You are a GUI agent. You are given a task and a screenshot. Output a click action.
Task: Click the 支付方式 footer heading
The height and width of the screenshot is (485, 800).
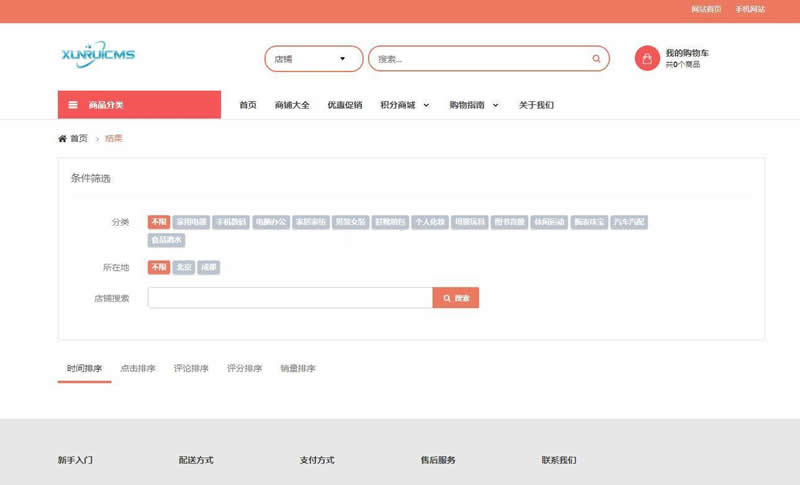[x=317, y=460]
